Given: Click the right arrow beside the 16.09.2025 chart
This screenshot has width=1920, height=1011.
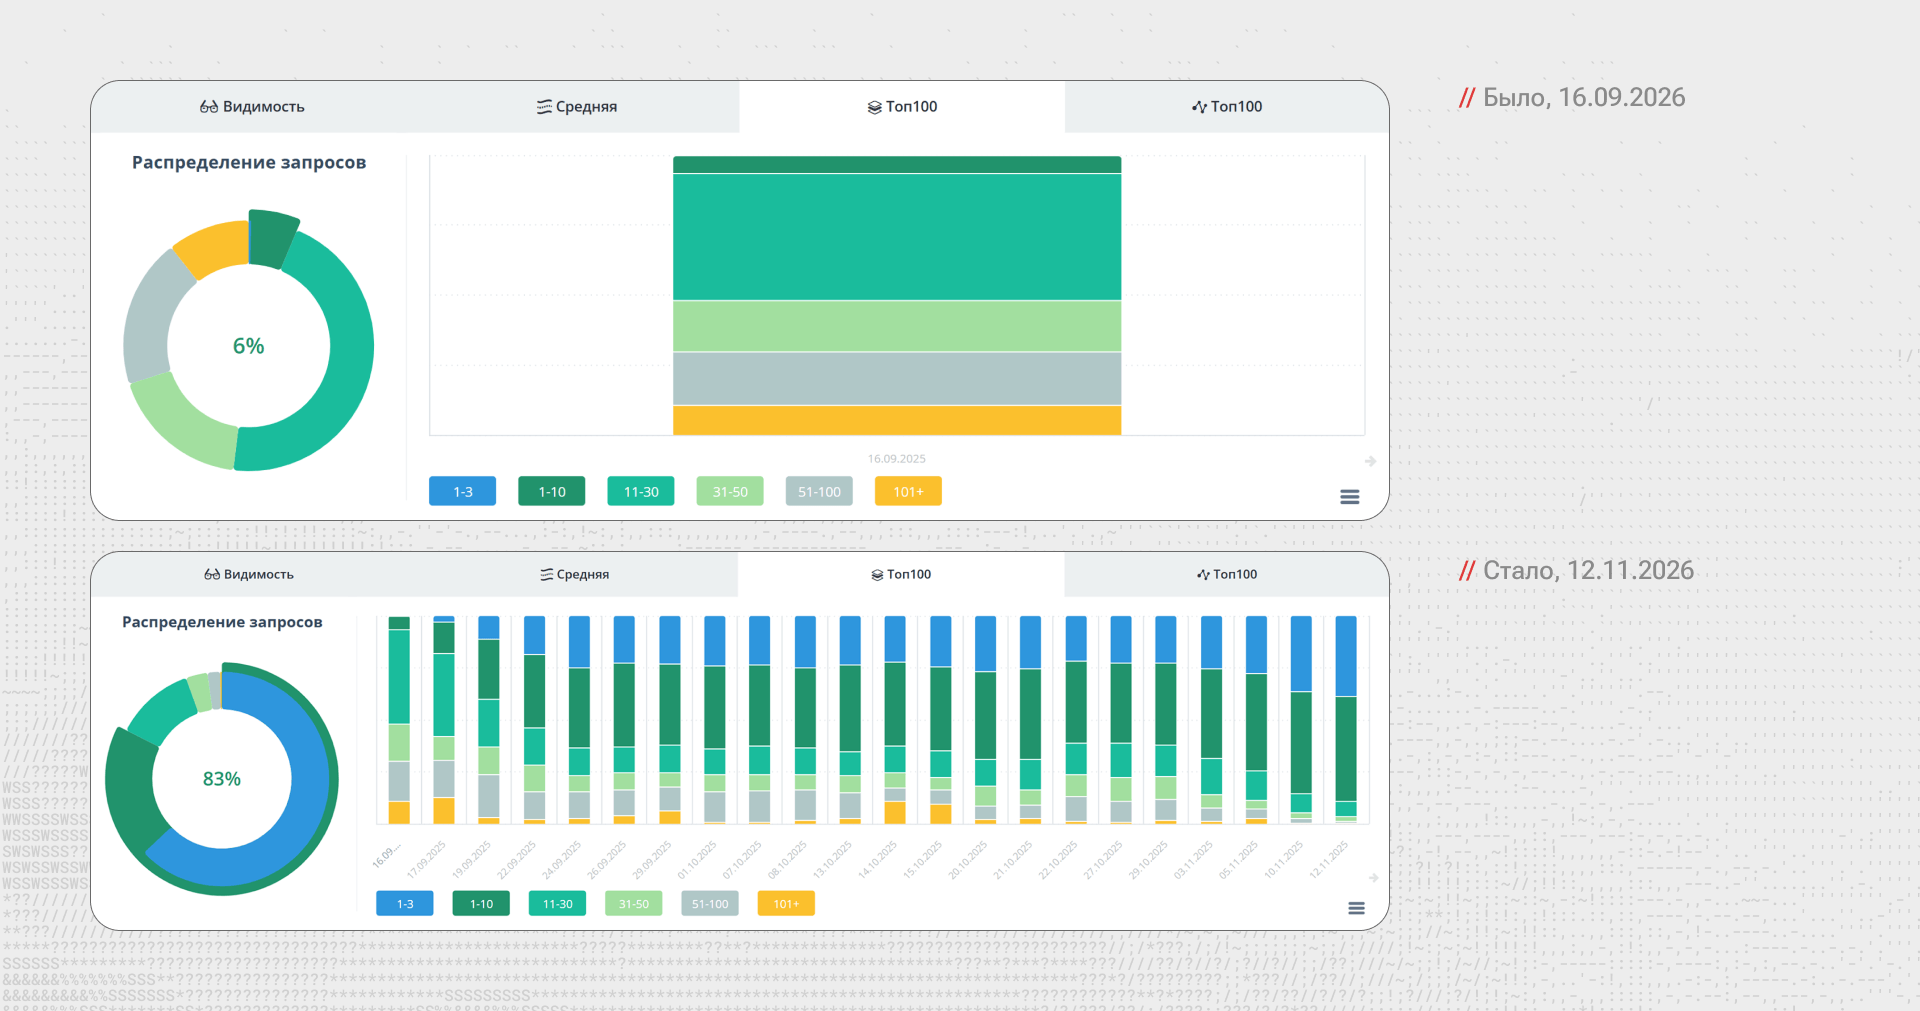Looking at the screenshot, I should point(1370,461).
